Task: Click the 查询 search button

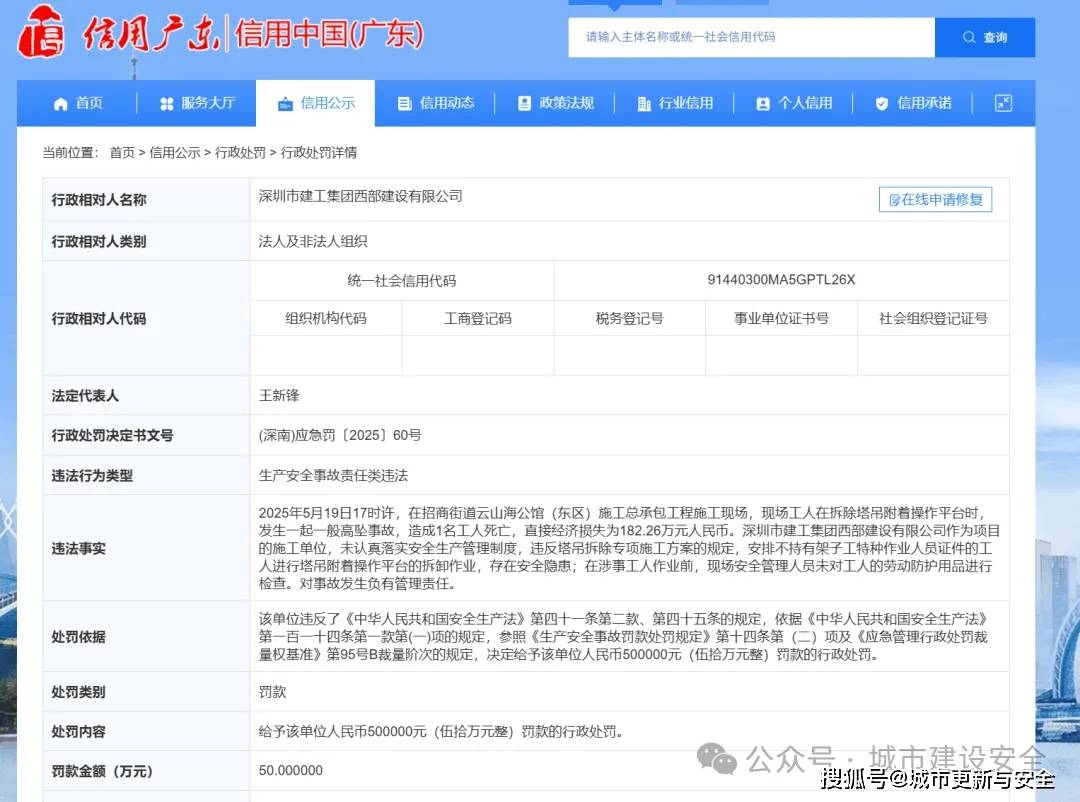Action: 985,37
